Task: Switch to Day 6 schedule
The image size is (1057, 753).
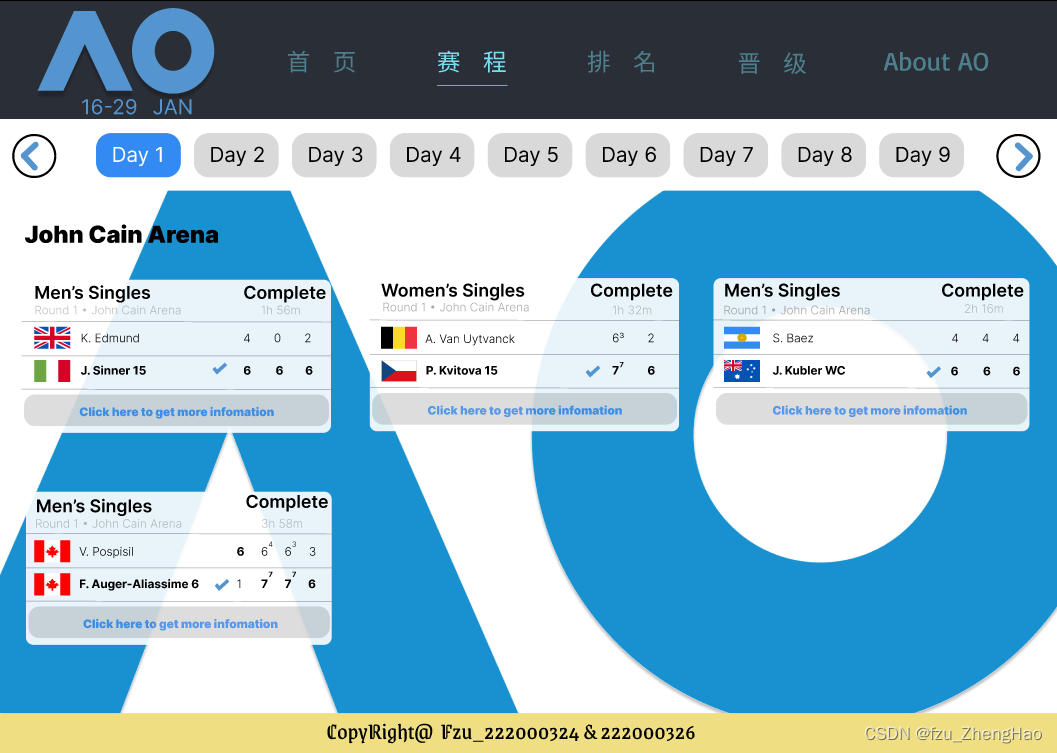Action: pyautogui.click(x=628, y=155)
